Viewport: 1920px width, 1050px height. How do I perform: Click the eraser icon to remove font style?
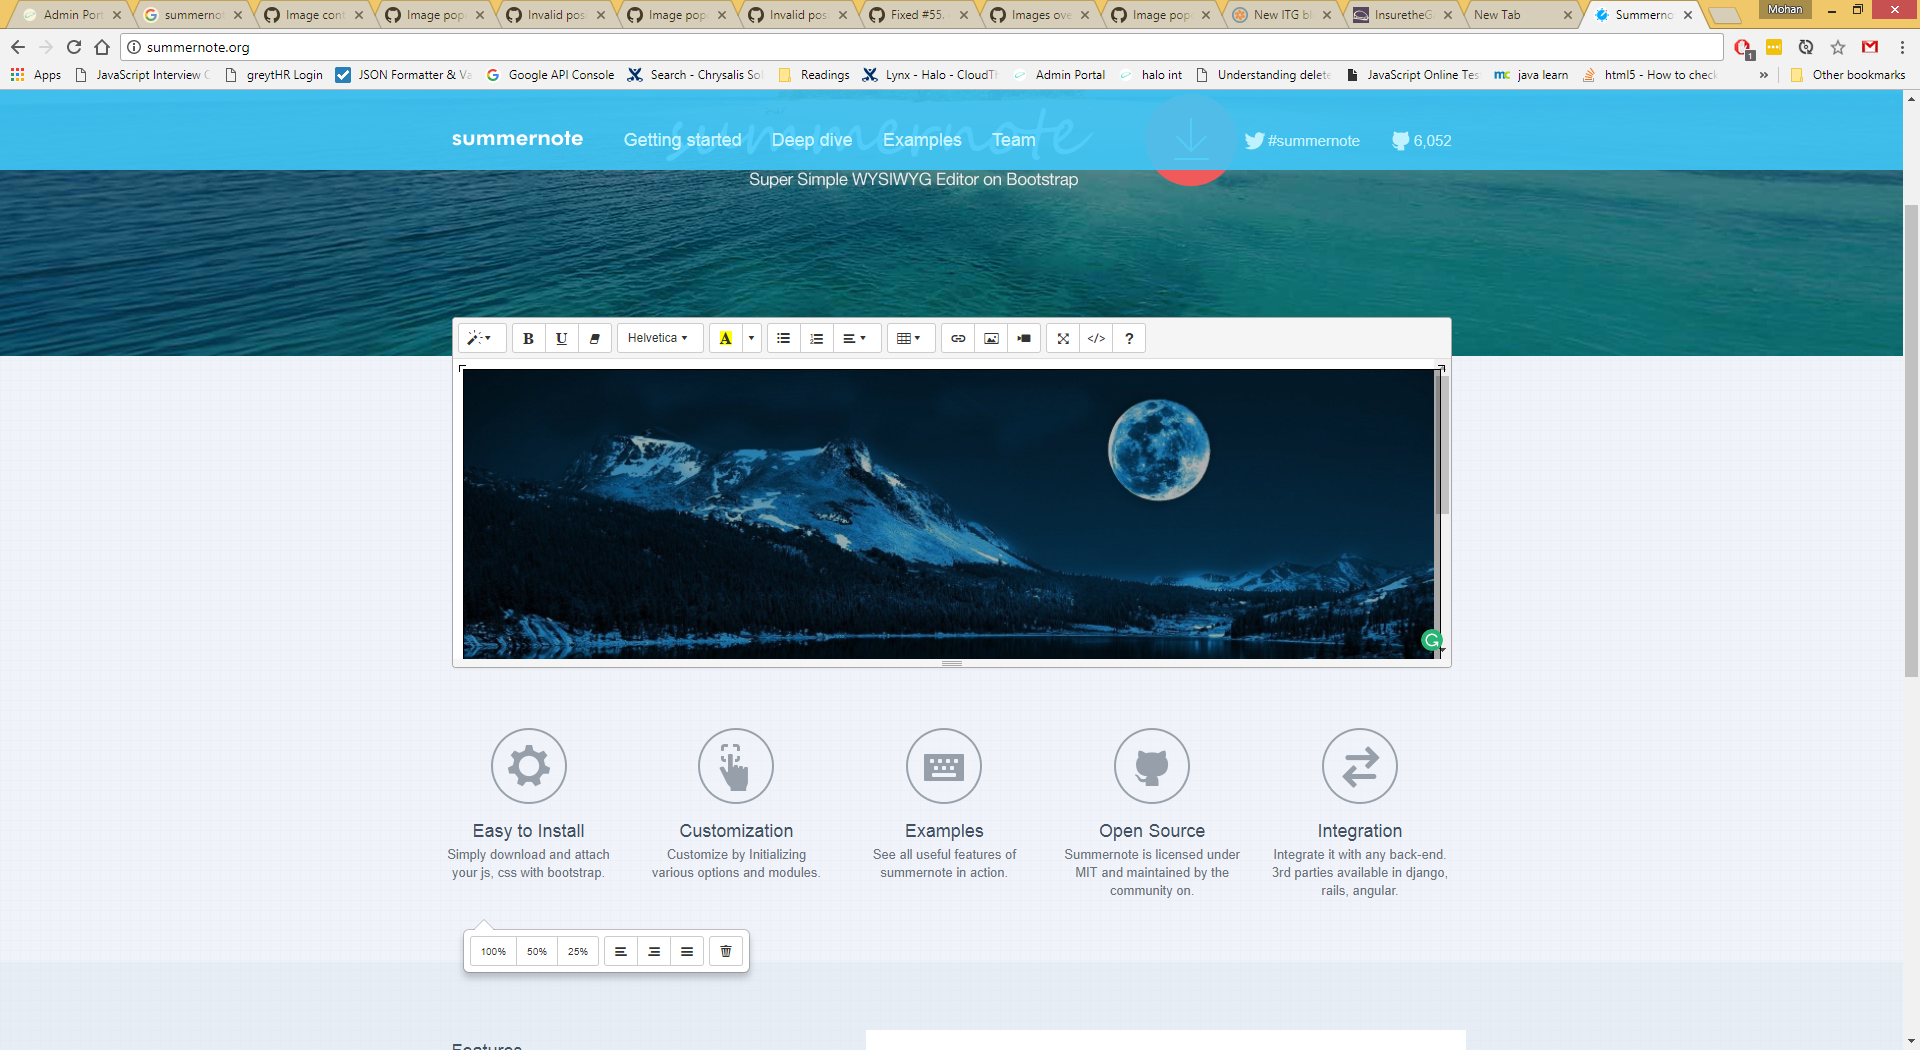(x=594, y=338)
